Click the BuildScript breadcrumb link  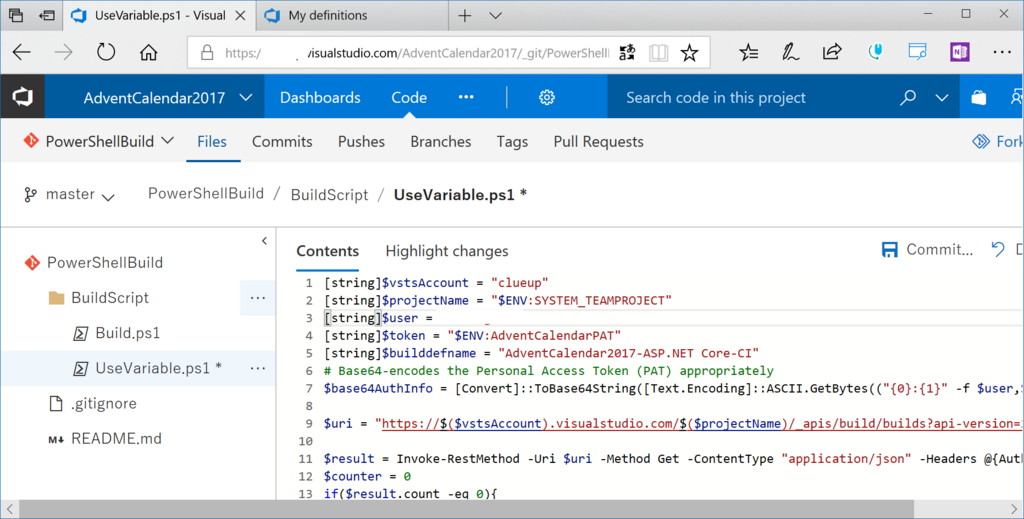(x=329, y=195)
